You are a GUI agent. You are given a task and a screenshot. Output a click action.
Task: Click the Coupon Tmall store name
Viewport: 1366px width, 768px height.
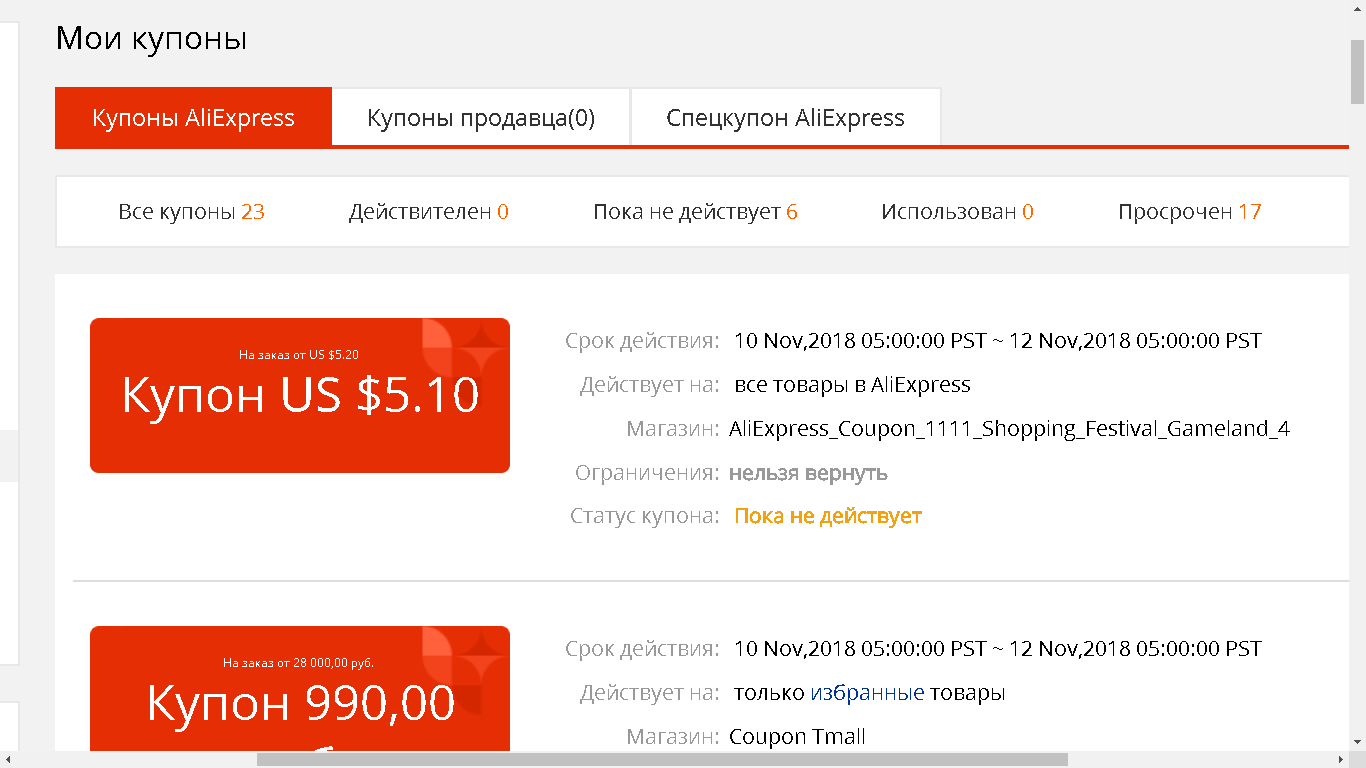tap(797, 737)
